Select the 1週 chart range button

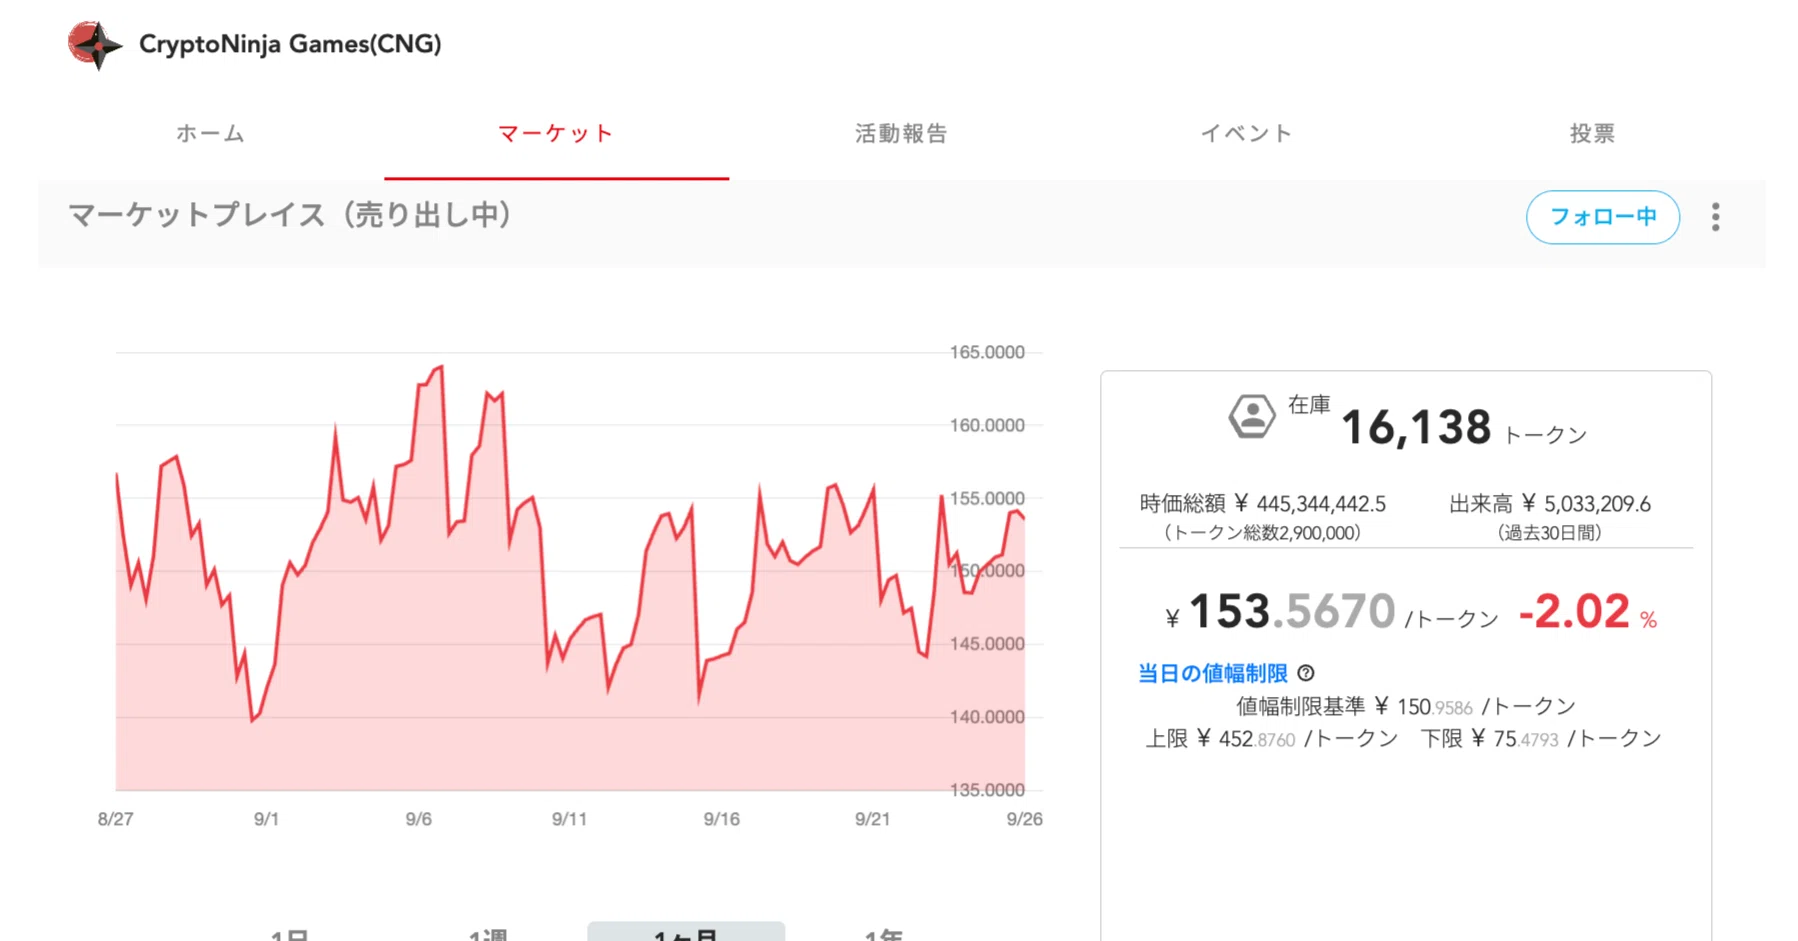click(x=488, y=934)
